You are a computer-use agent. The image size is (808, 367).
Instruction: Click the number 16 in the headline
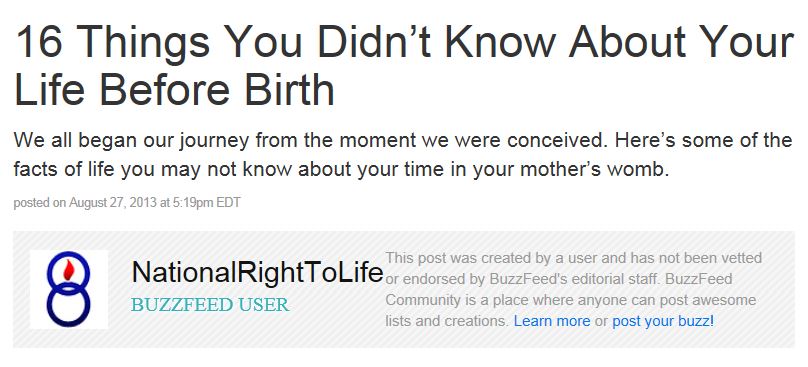40,42
